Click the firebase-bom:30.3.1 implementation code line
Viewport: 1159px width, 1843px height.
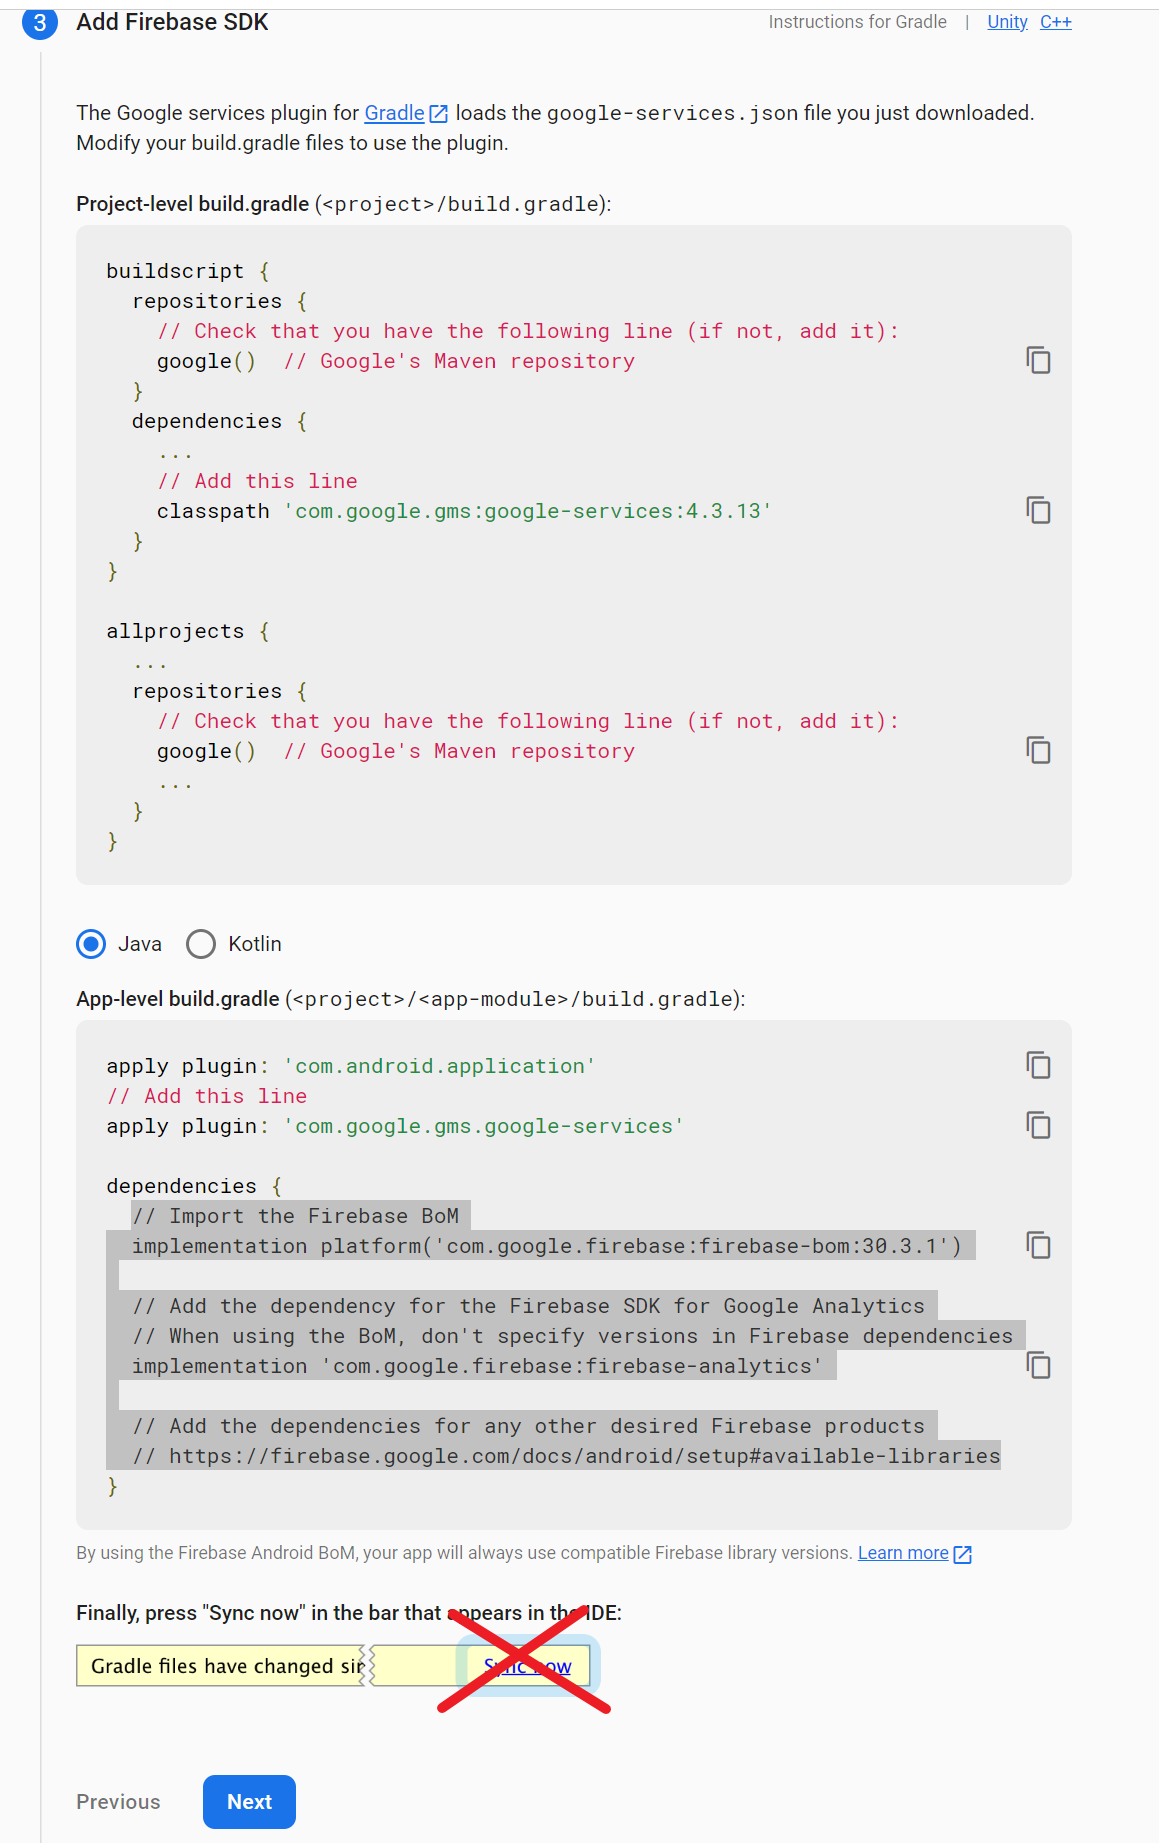[x=546, y=1246]
